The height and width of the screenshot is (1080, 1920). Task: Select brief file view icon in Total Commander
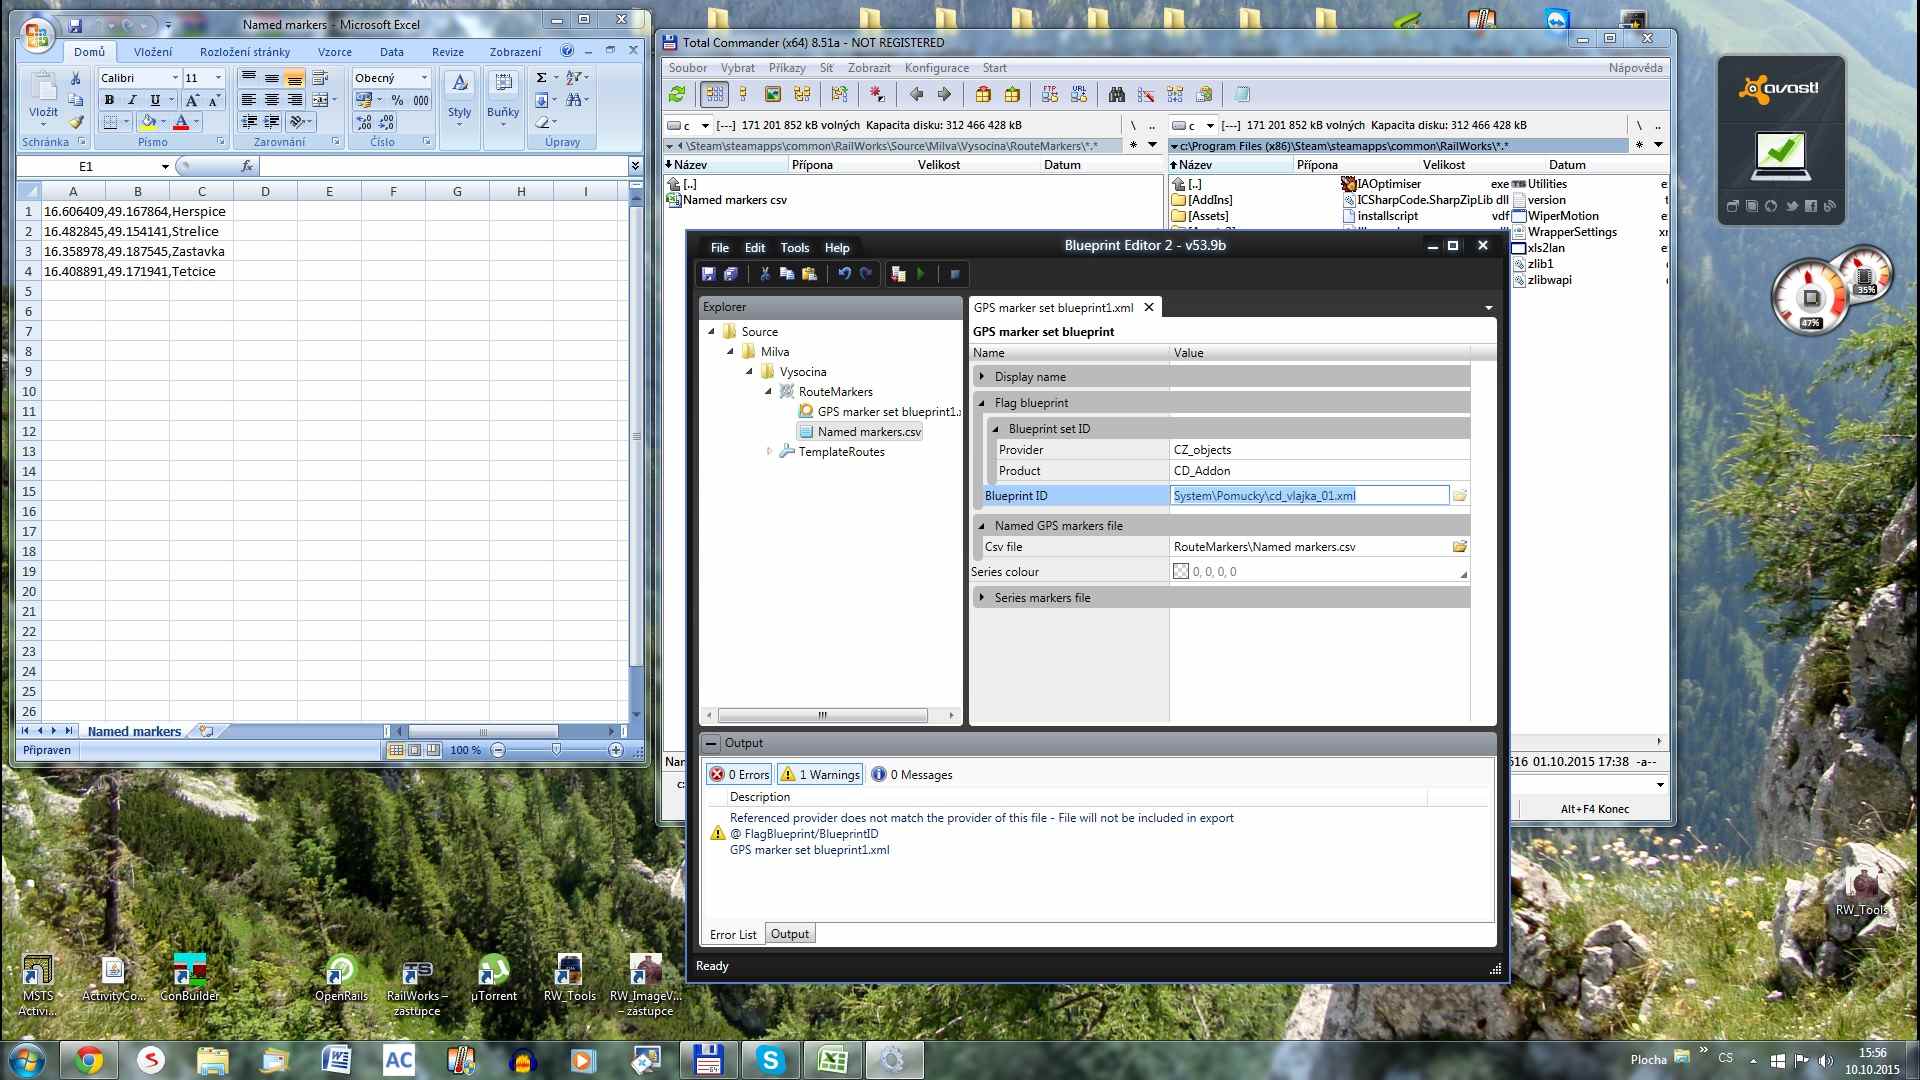714,94
